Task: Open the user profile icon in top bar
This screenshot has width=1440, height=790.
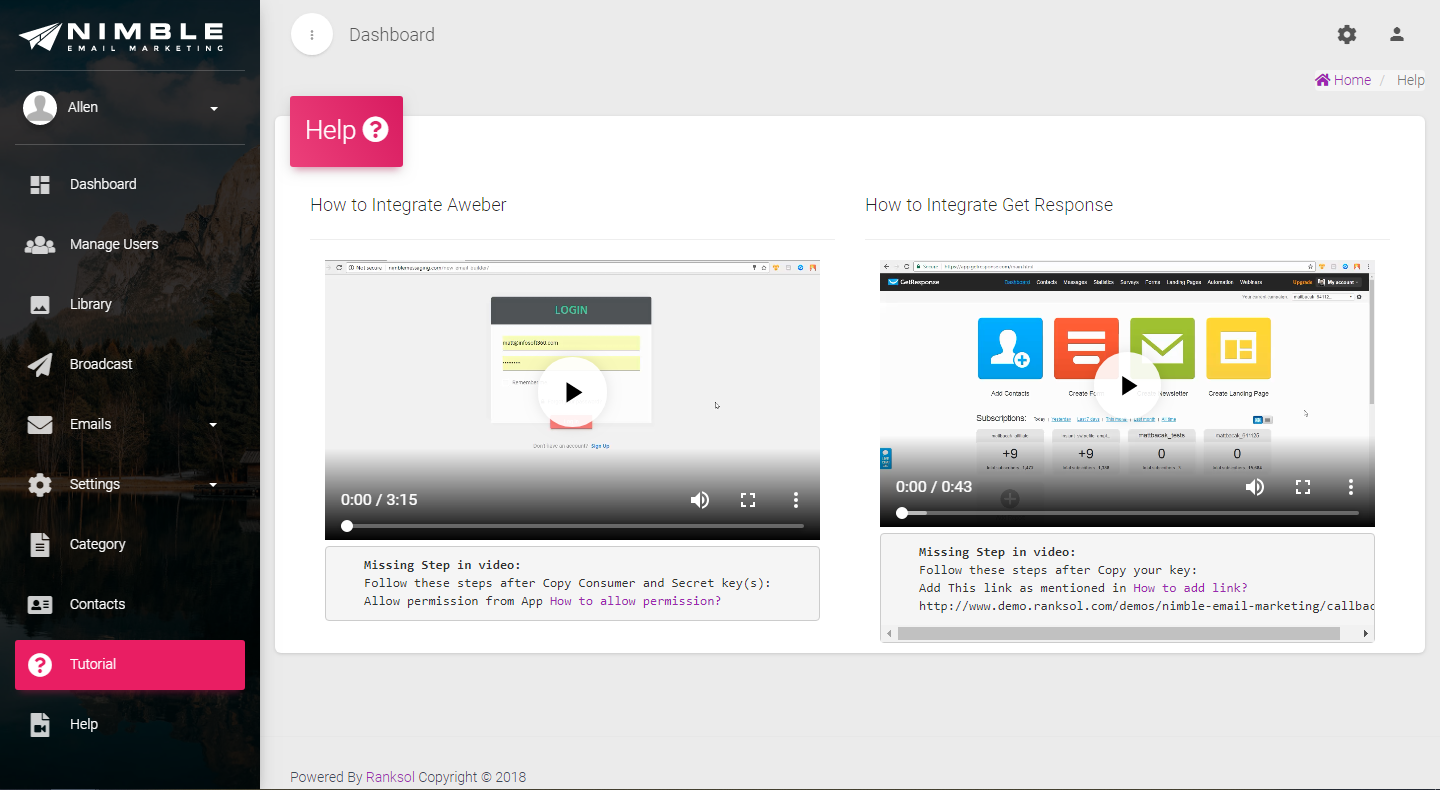Action: point(1397,34)
